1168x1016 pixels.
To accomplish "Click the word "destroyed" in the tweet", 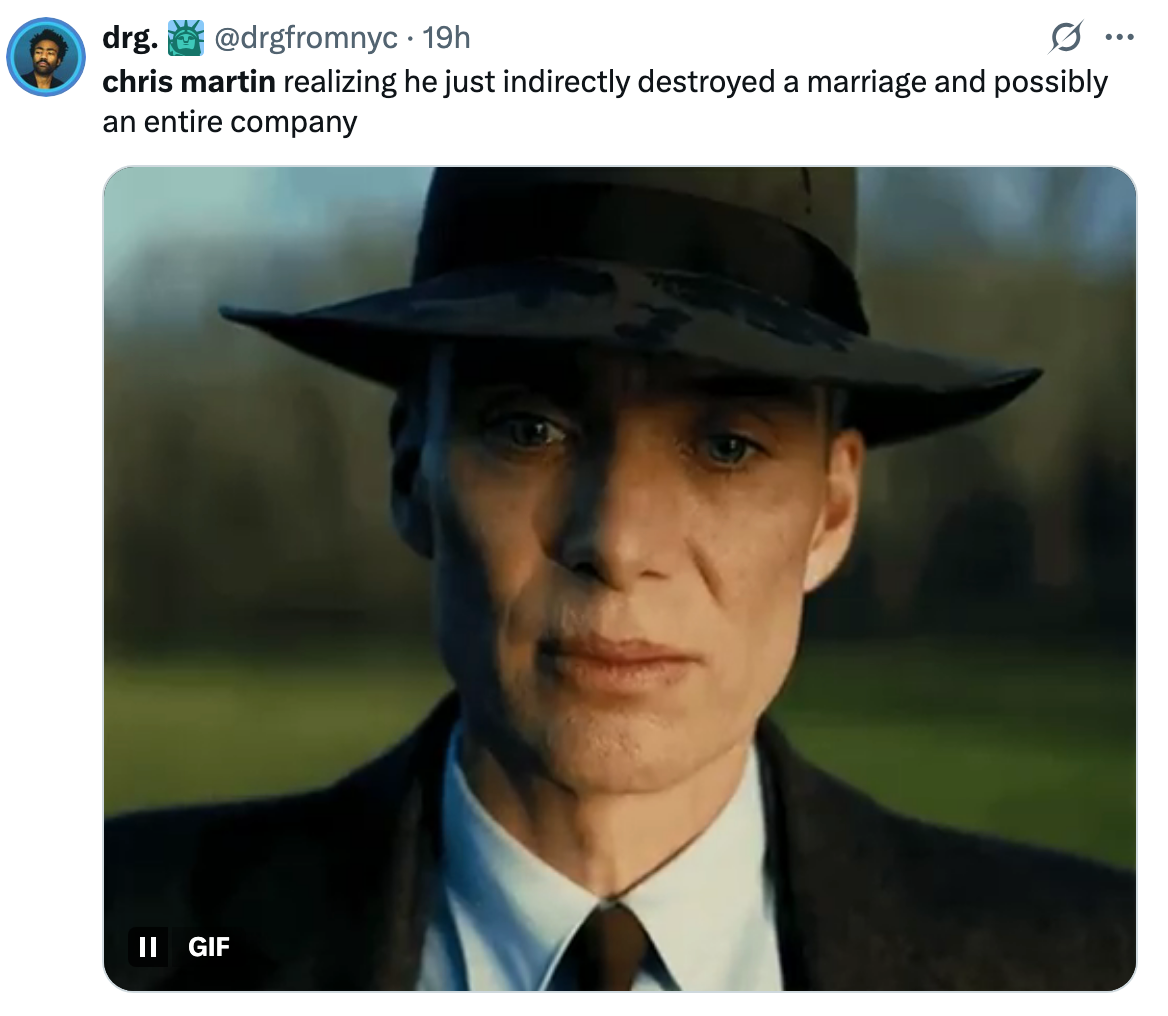I will point(707,81).
